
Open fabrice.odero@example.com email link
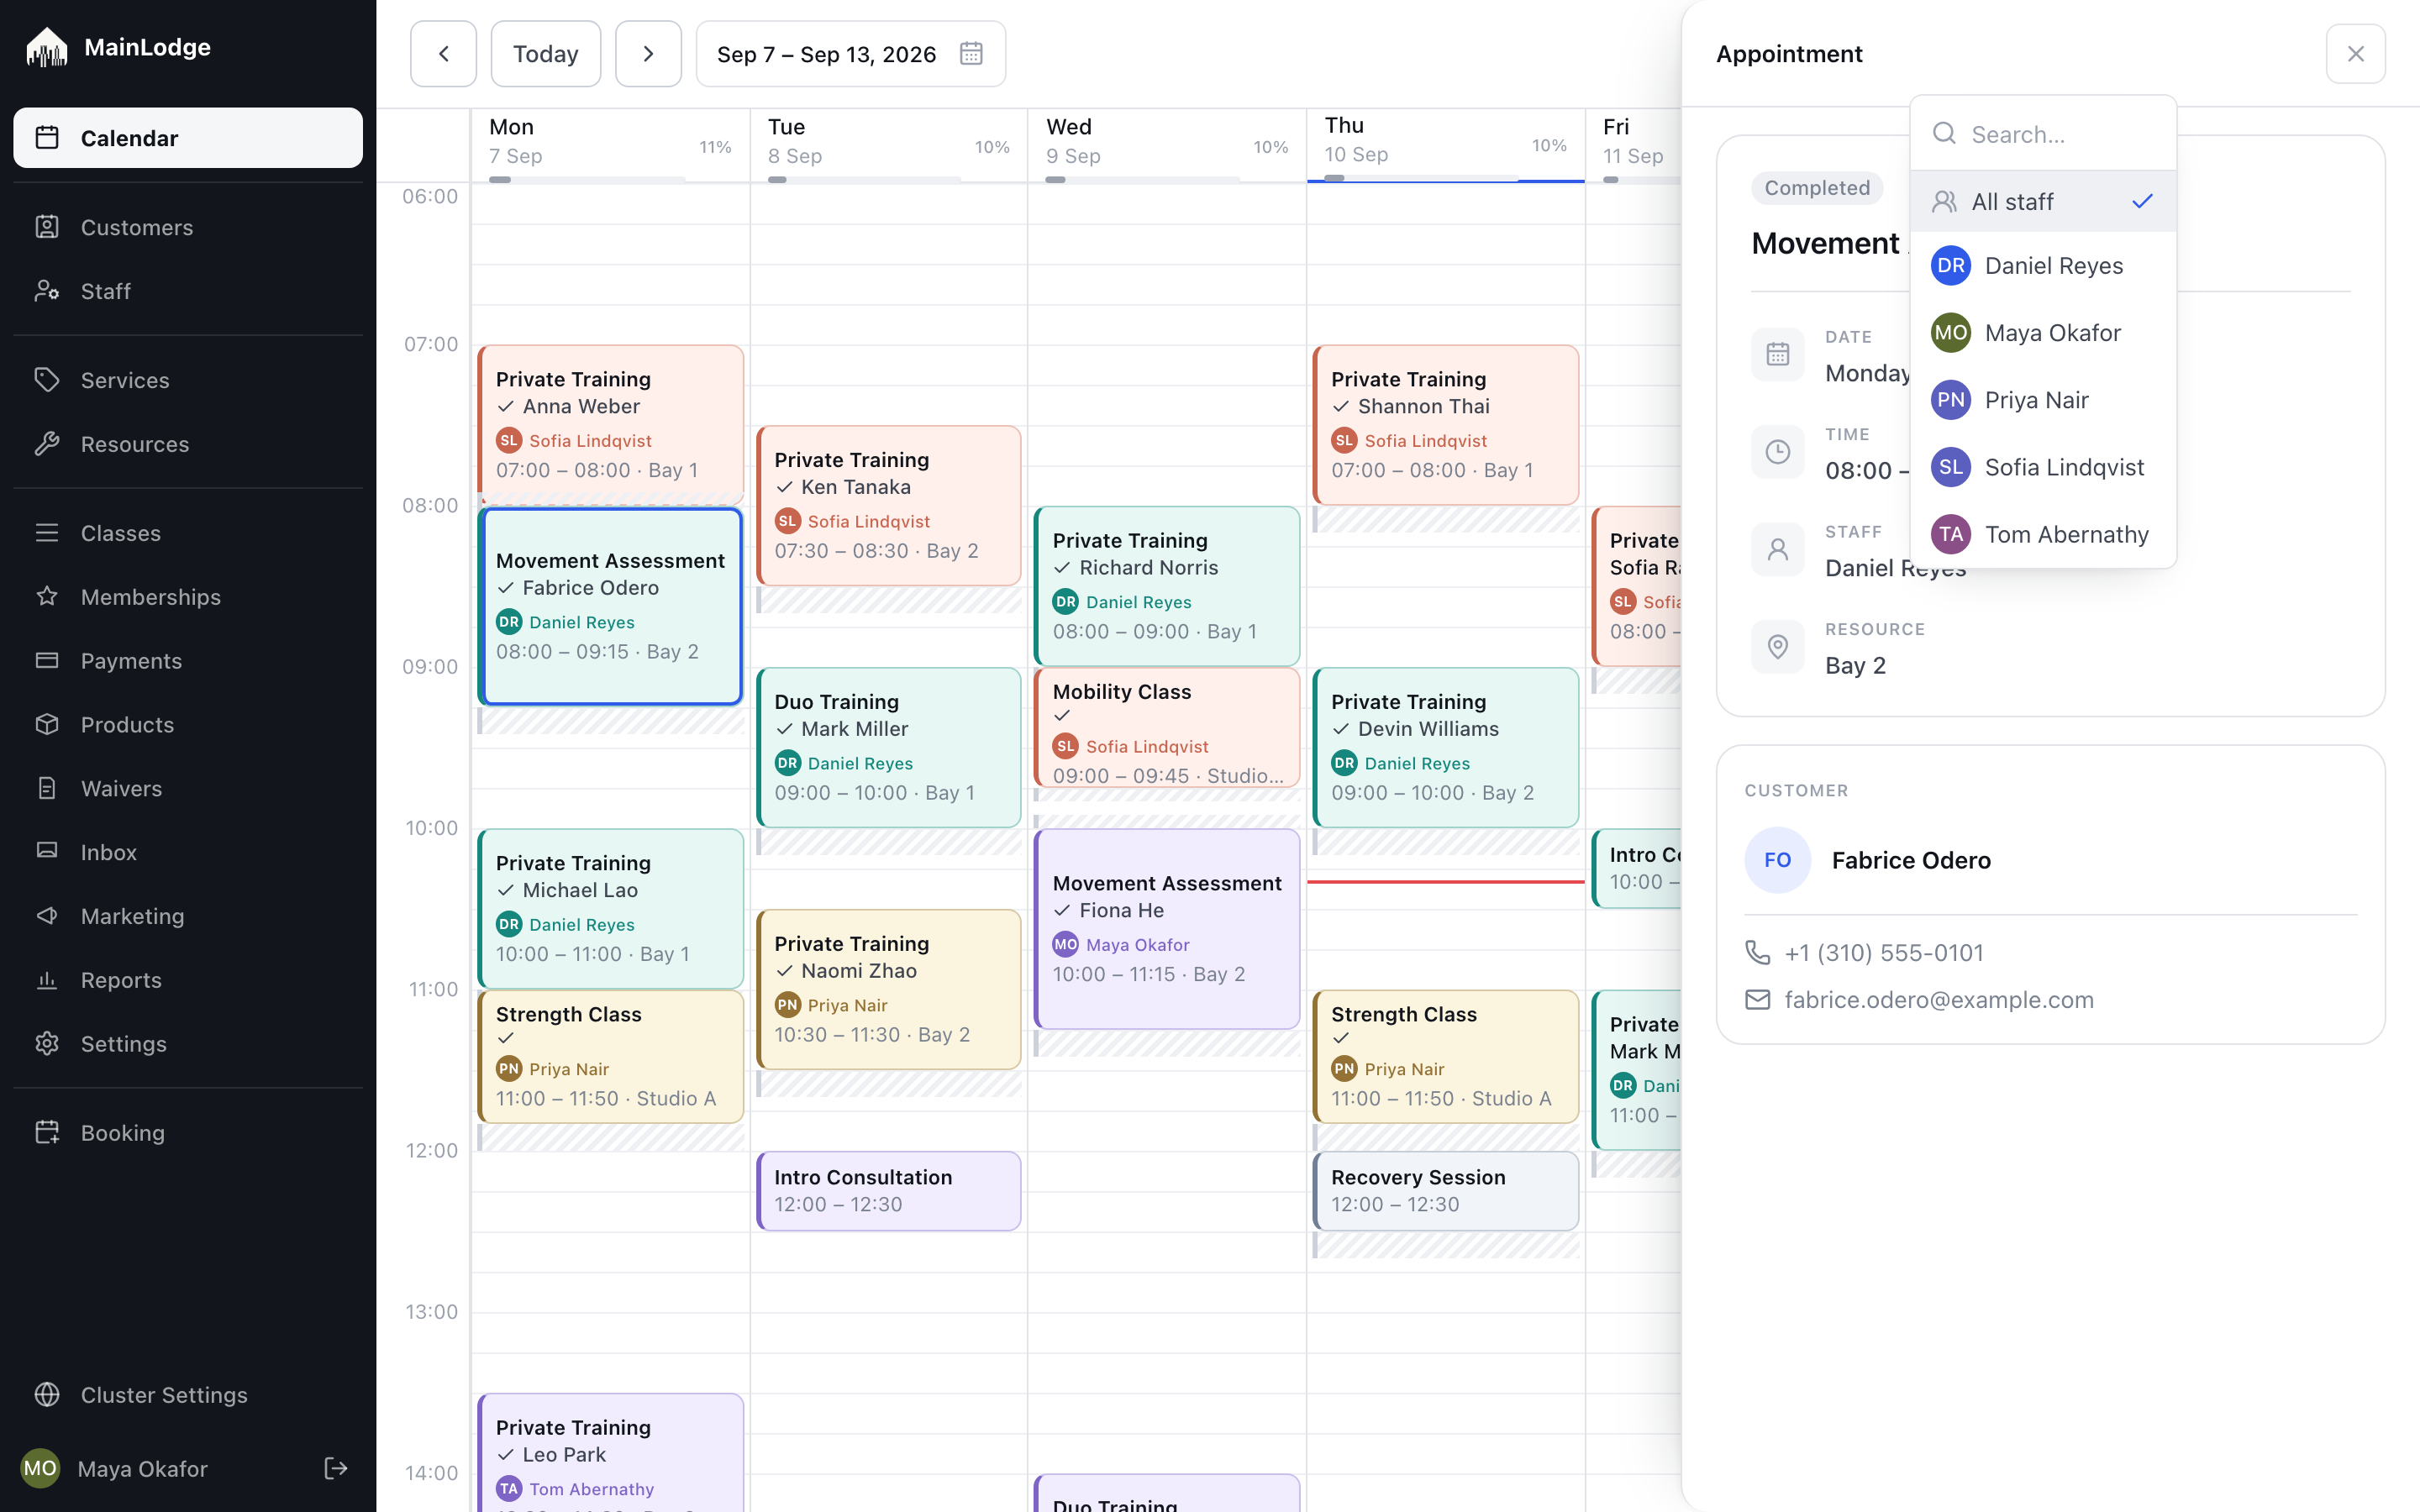(x=1938, y=1000)
